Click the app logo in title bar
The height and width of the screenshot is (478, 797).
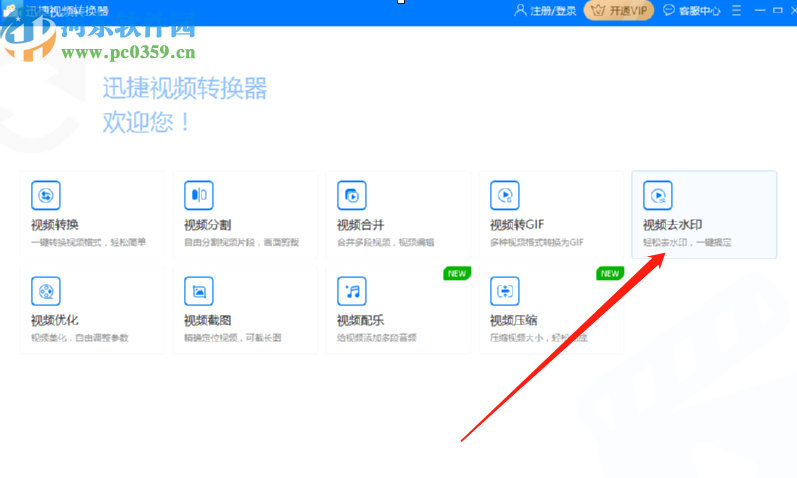point(10,10)
